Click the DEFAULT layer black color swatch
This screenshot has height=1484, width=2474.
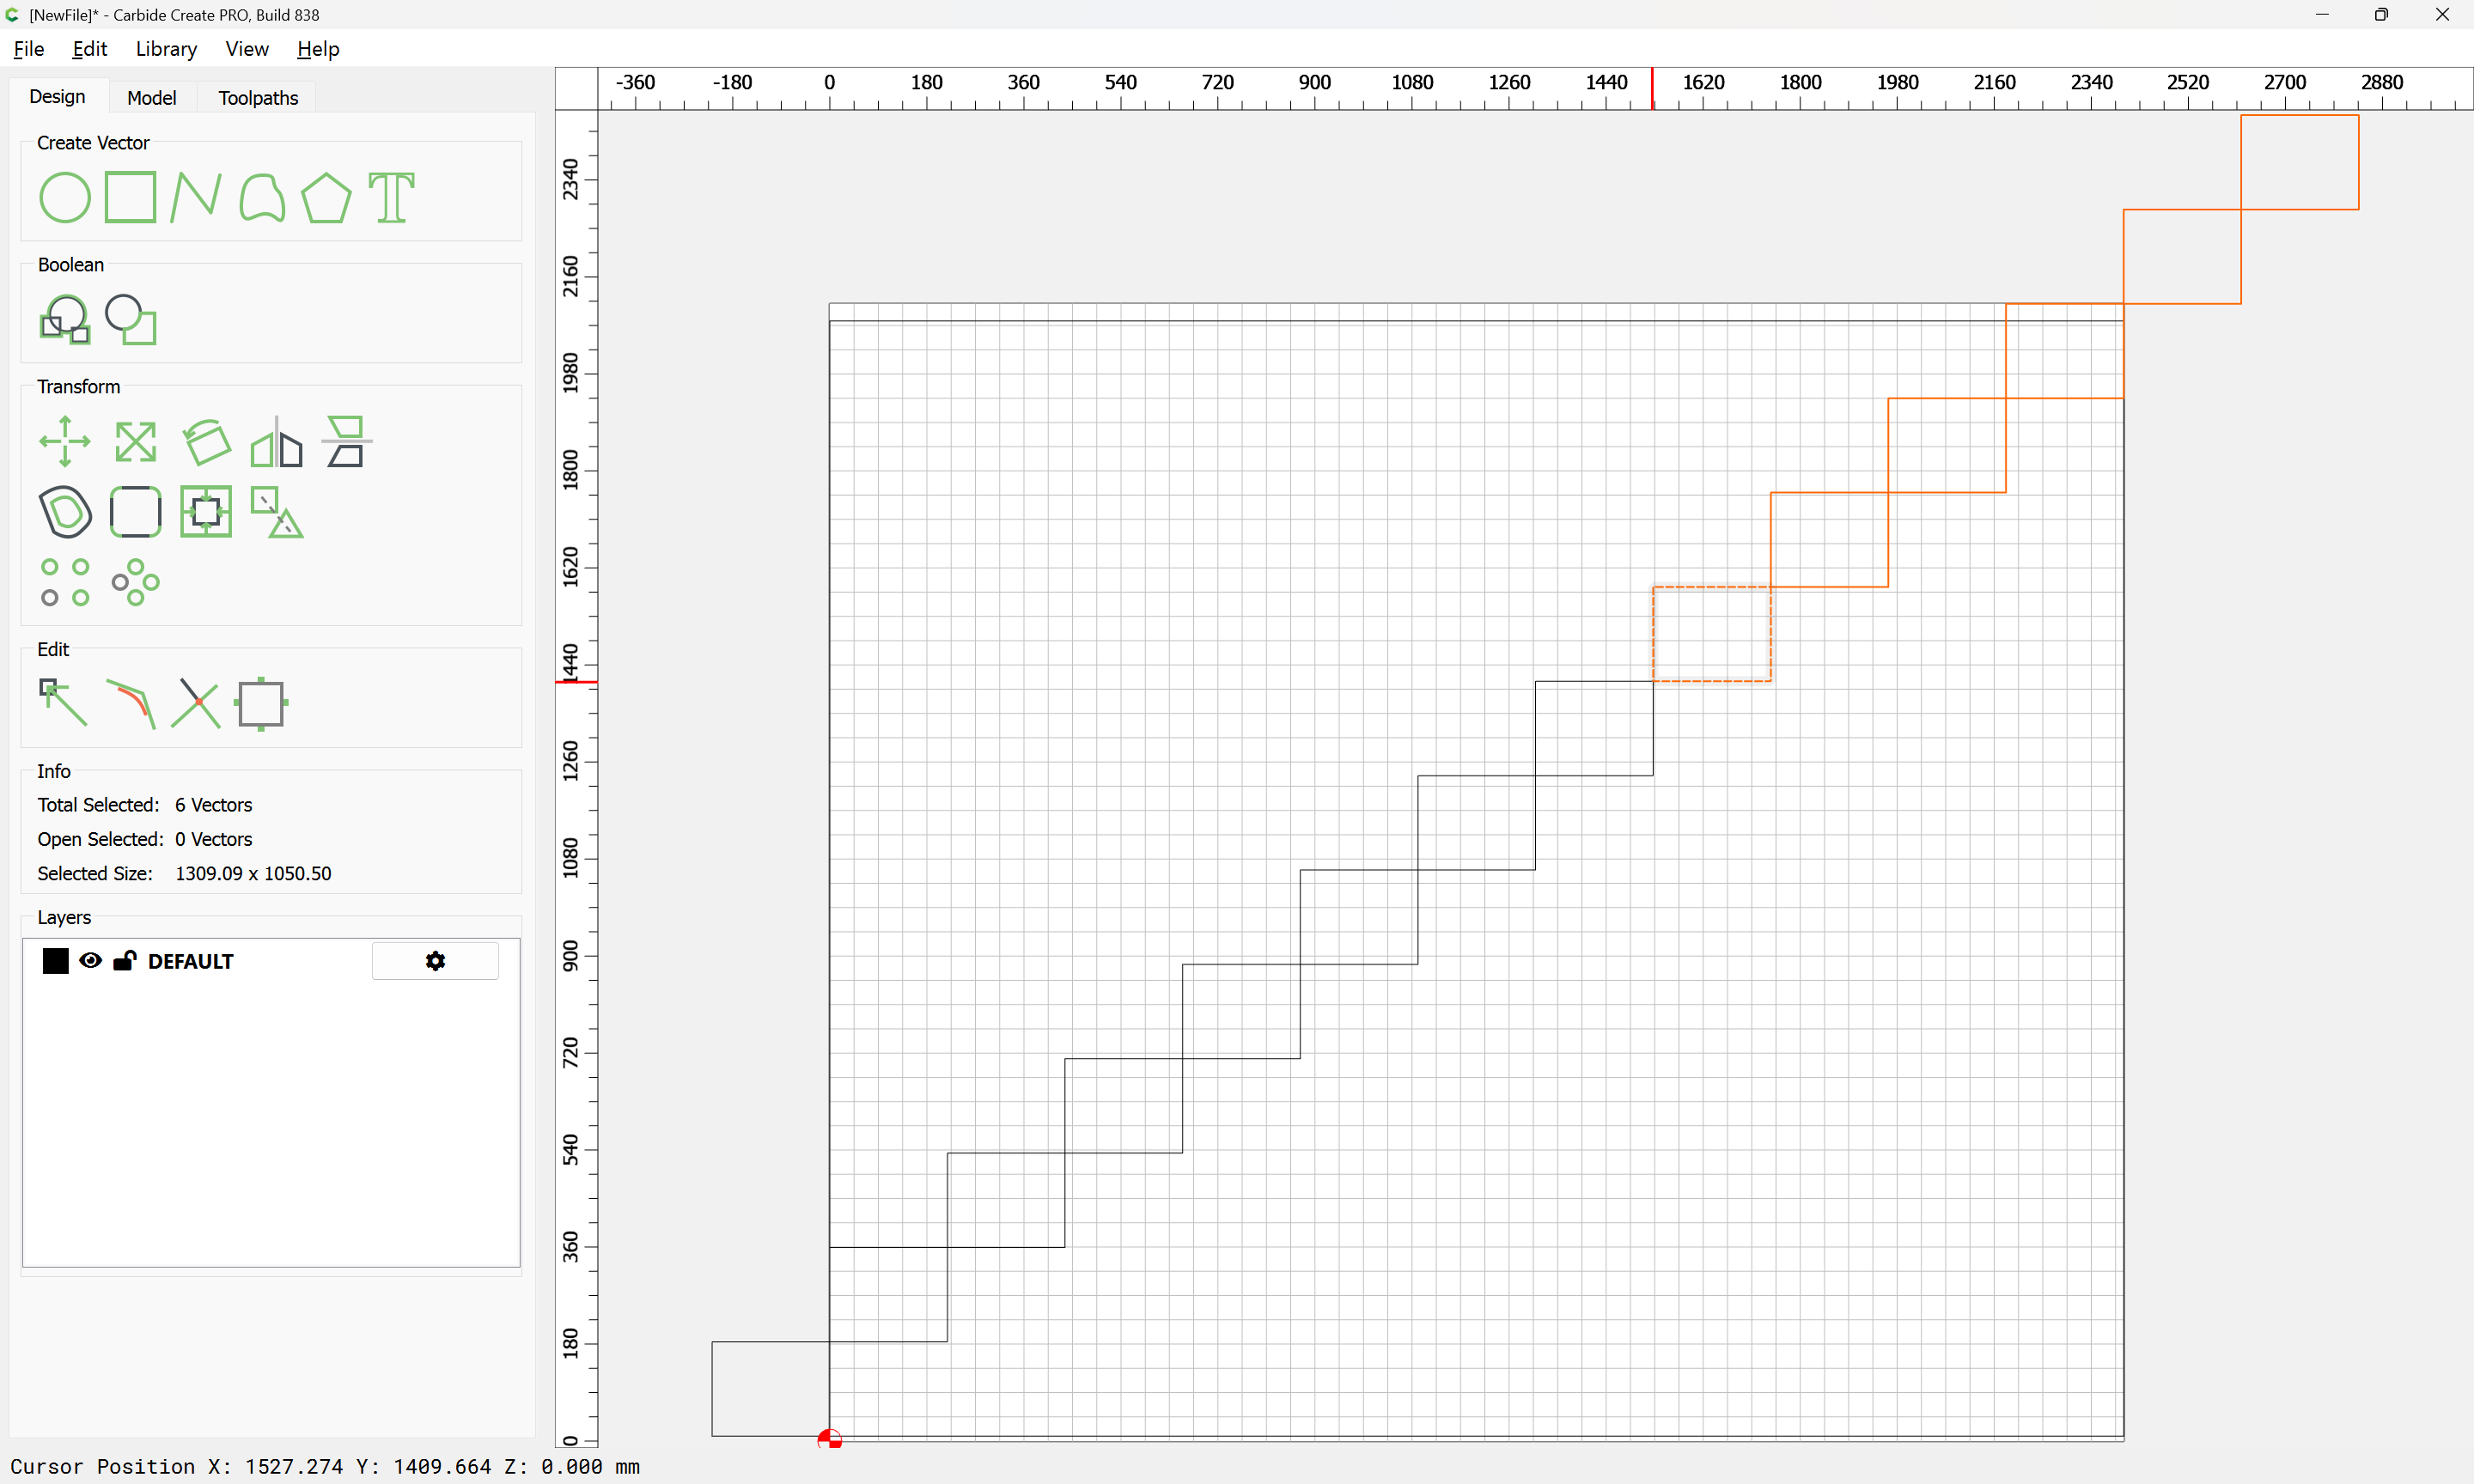[55, 961]
